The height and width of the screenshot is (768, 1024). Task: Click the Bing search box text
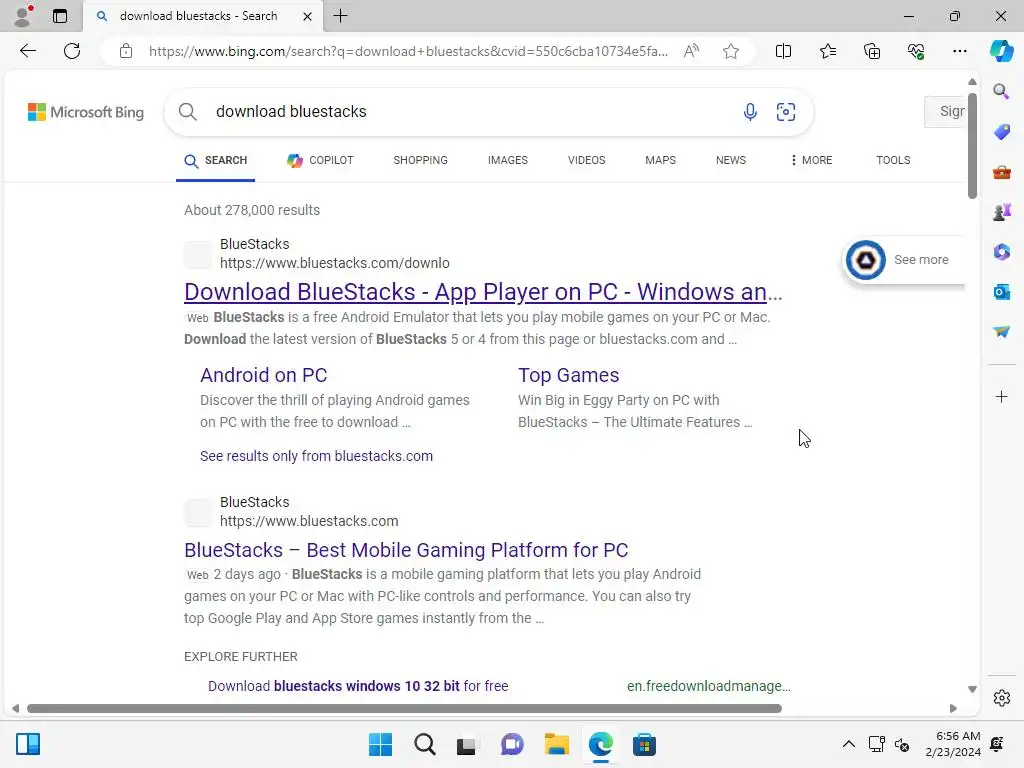coord(291,112)
